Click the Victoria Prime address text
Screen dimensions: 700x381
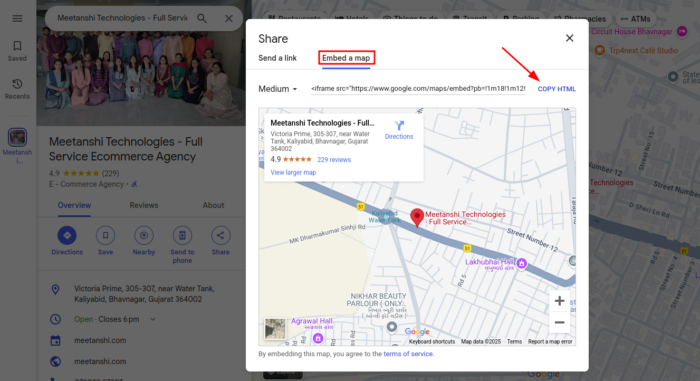pyautogui.click(x=144, y=294)
